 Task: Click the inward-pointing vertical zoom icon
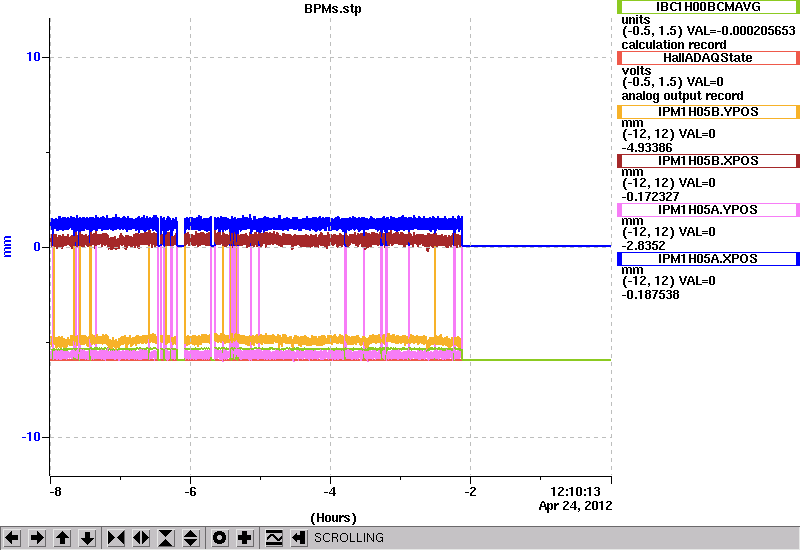pyautogui.click(x=166, y=538)
